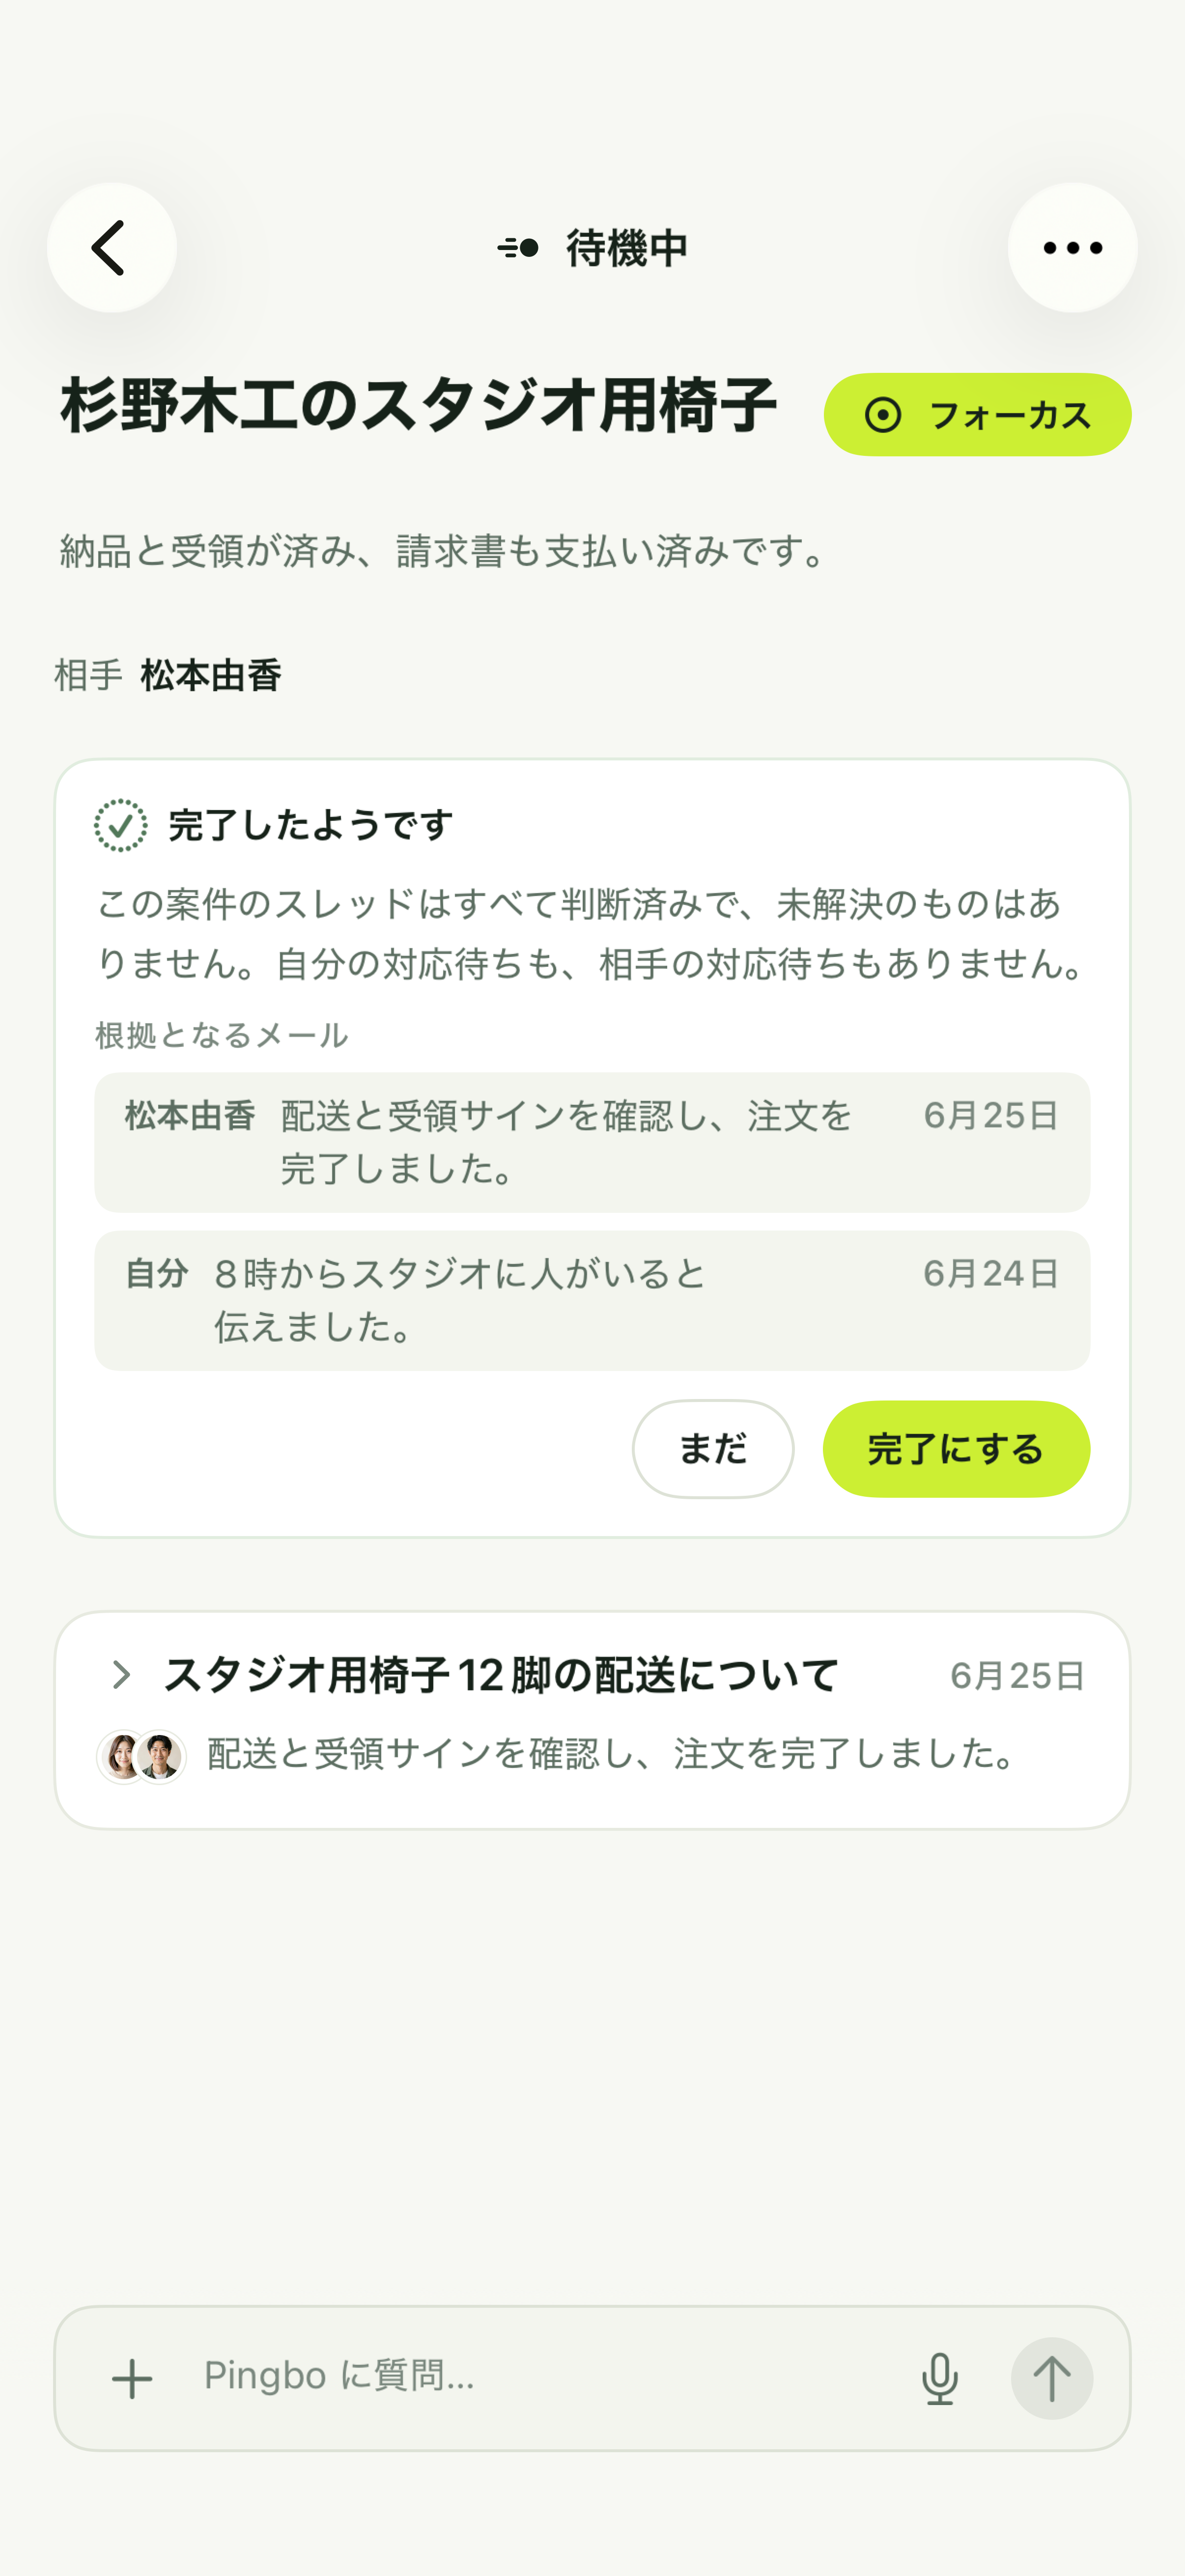This screenshot has height=2576, width=1185.
Task: Click the 完了にする button
Action: 956,1449
